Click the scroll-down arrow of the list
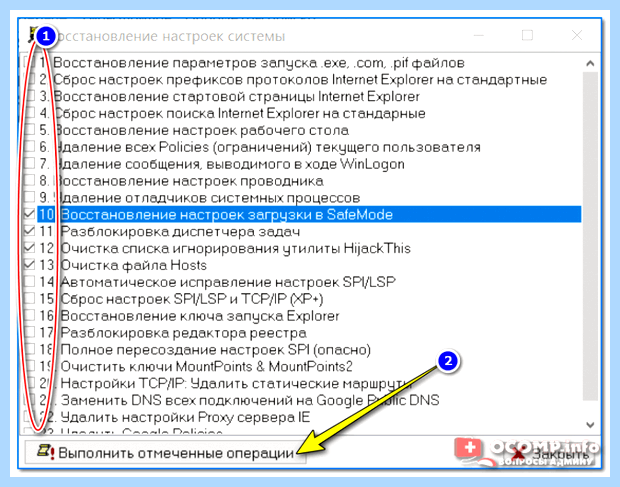Screen dimensions: 620x487 pos(590,425)
